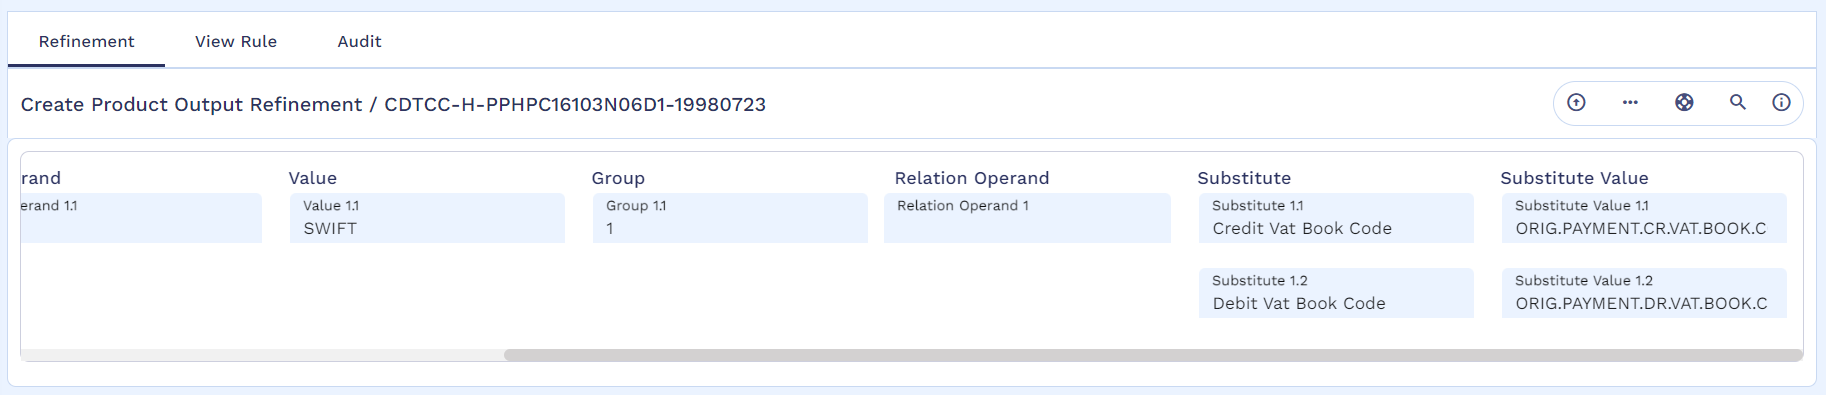
Task: Click the scrollbar track left of thumb
Action: click(x=262, y=355)
